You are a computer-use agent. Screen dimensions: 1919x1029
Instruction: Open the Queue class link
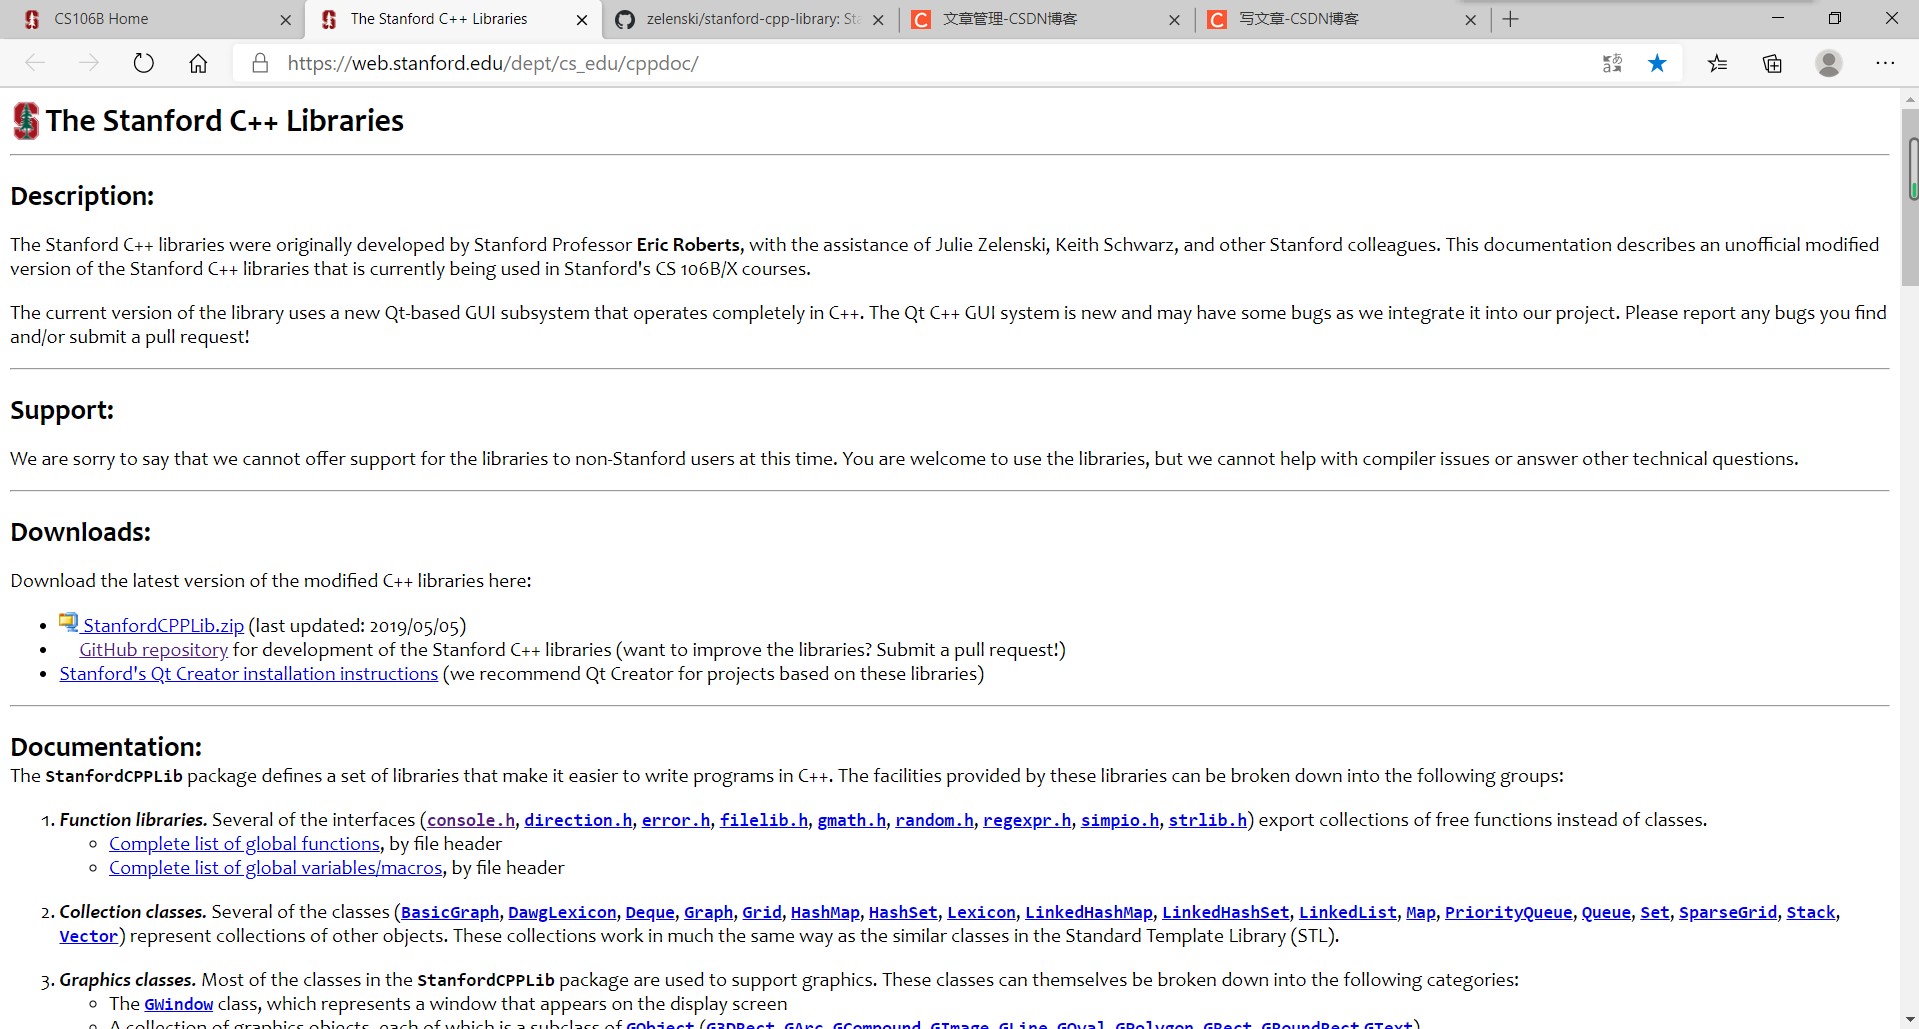click(1606, 912)
